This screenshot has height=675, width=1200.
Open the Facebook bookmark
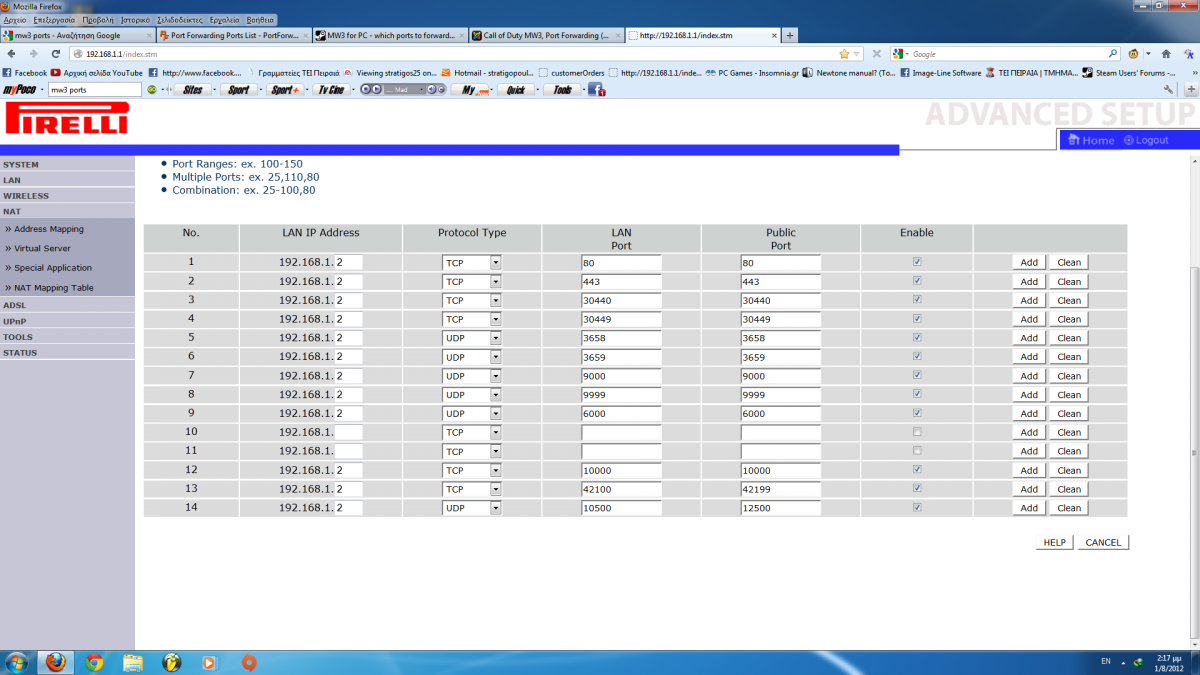point(25,72)
